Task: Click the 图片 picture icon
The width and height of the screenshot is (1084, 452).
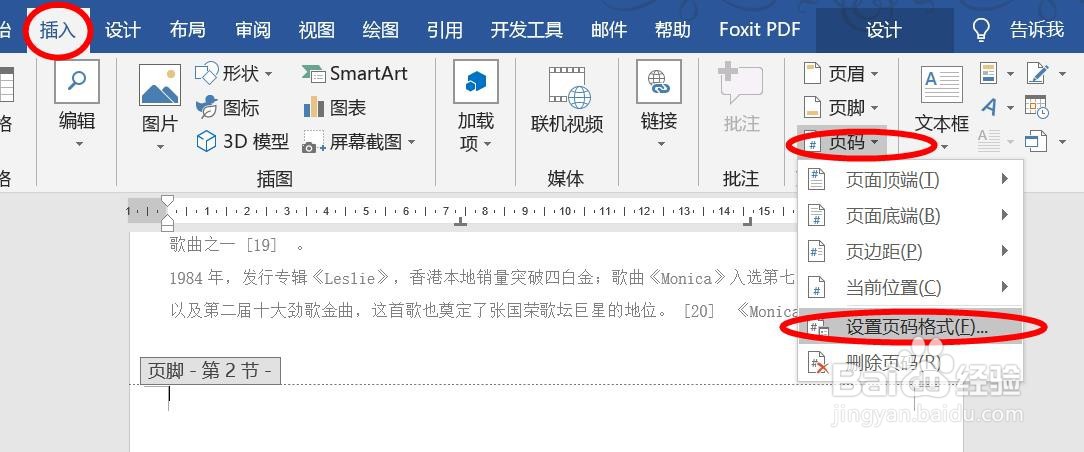Action: [x=160, y=86]
